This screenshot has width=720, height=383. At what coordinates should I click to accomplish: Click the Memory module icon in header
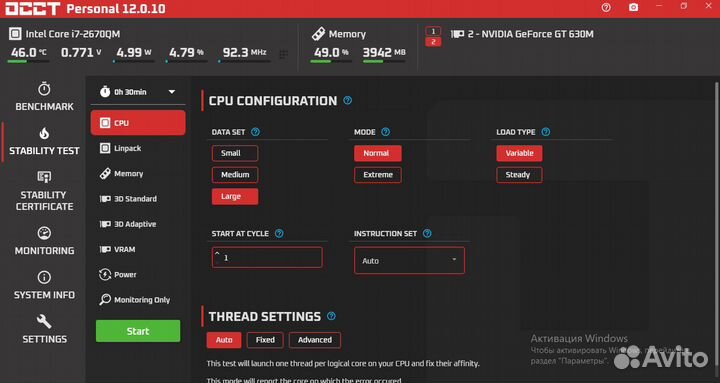click(318, 34)
